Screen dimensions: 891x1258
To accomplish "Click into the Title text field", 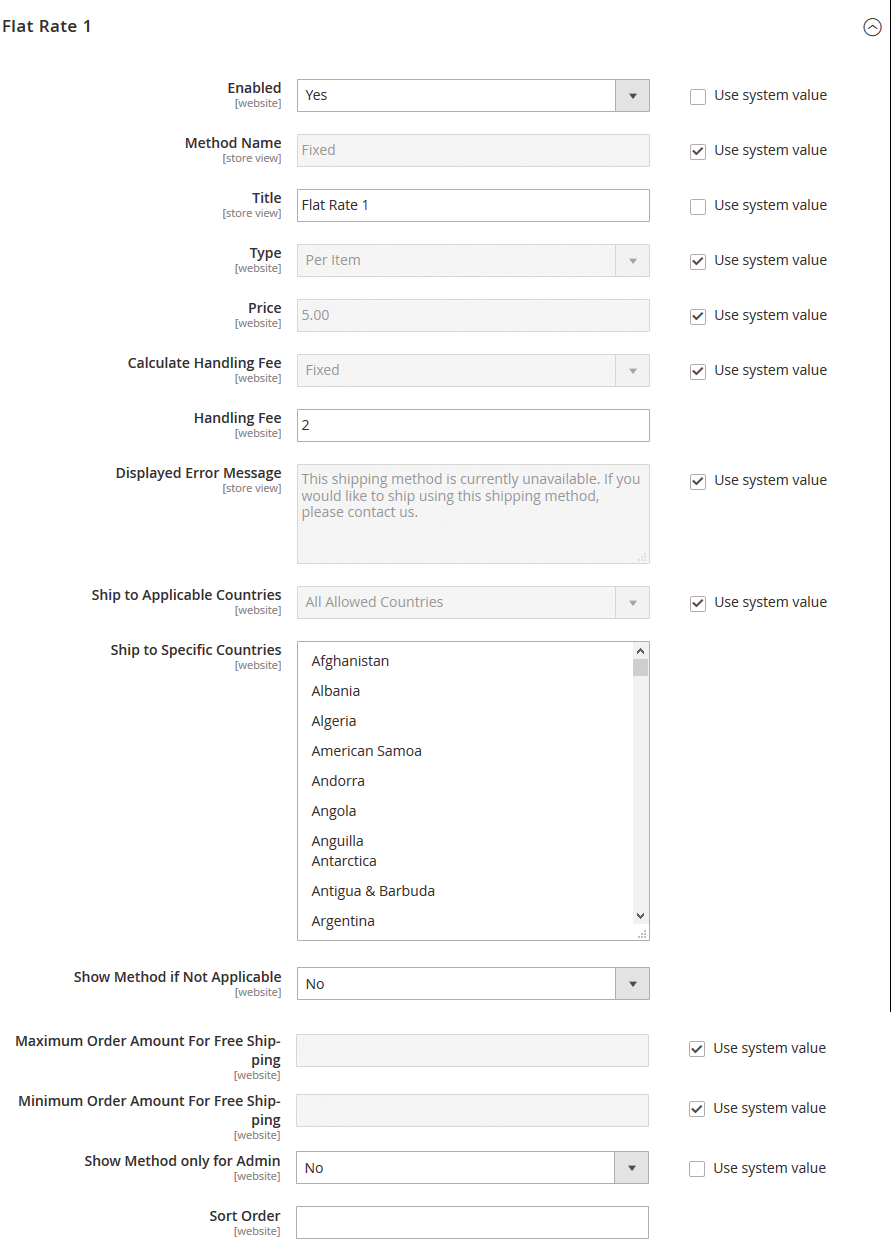I will coord(473,206).
